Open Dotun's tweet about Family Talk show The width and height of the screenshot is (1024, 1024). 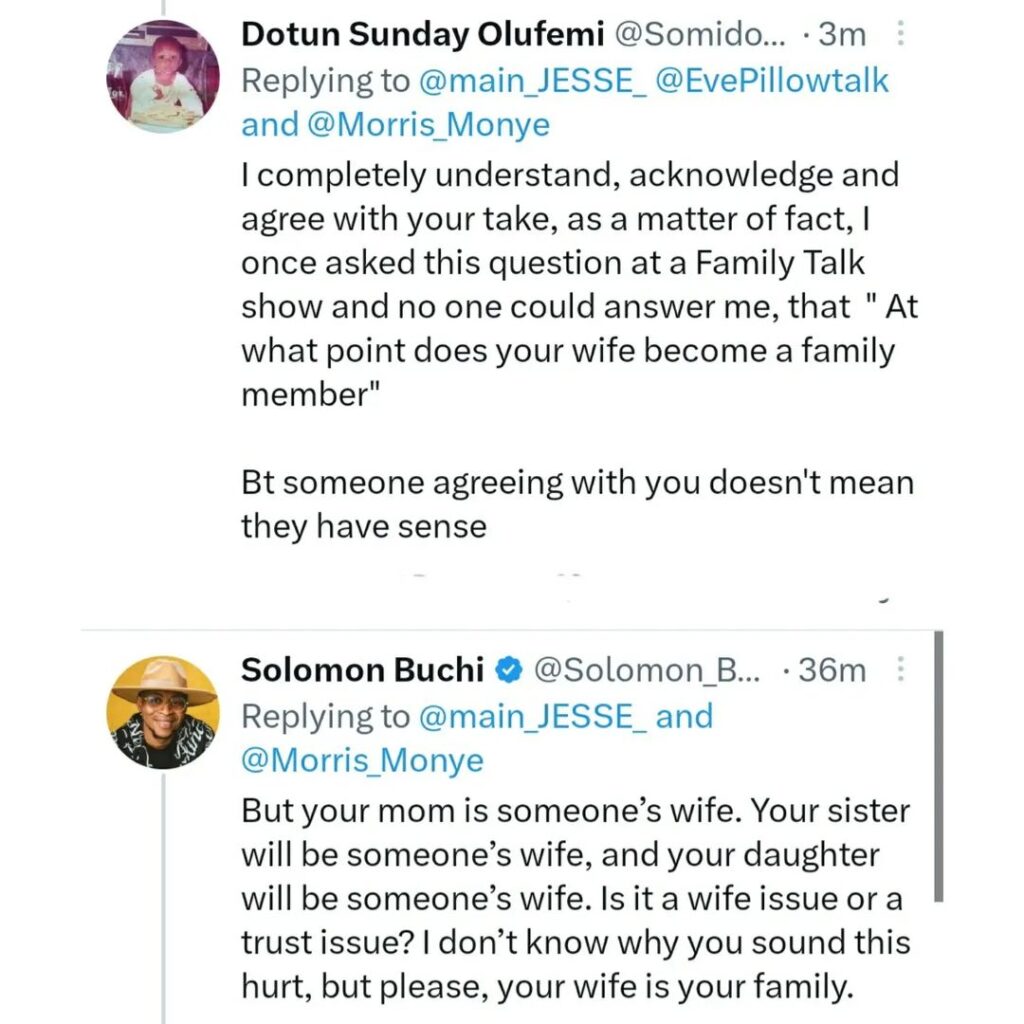click(570, 285)
